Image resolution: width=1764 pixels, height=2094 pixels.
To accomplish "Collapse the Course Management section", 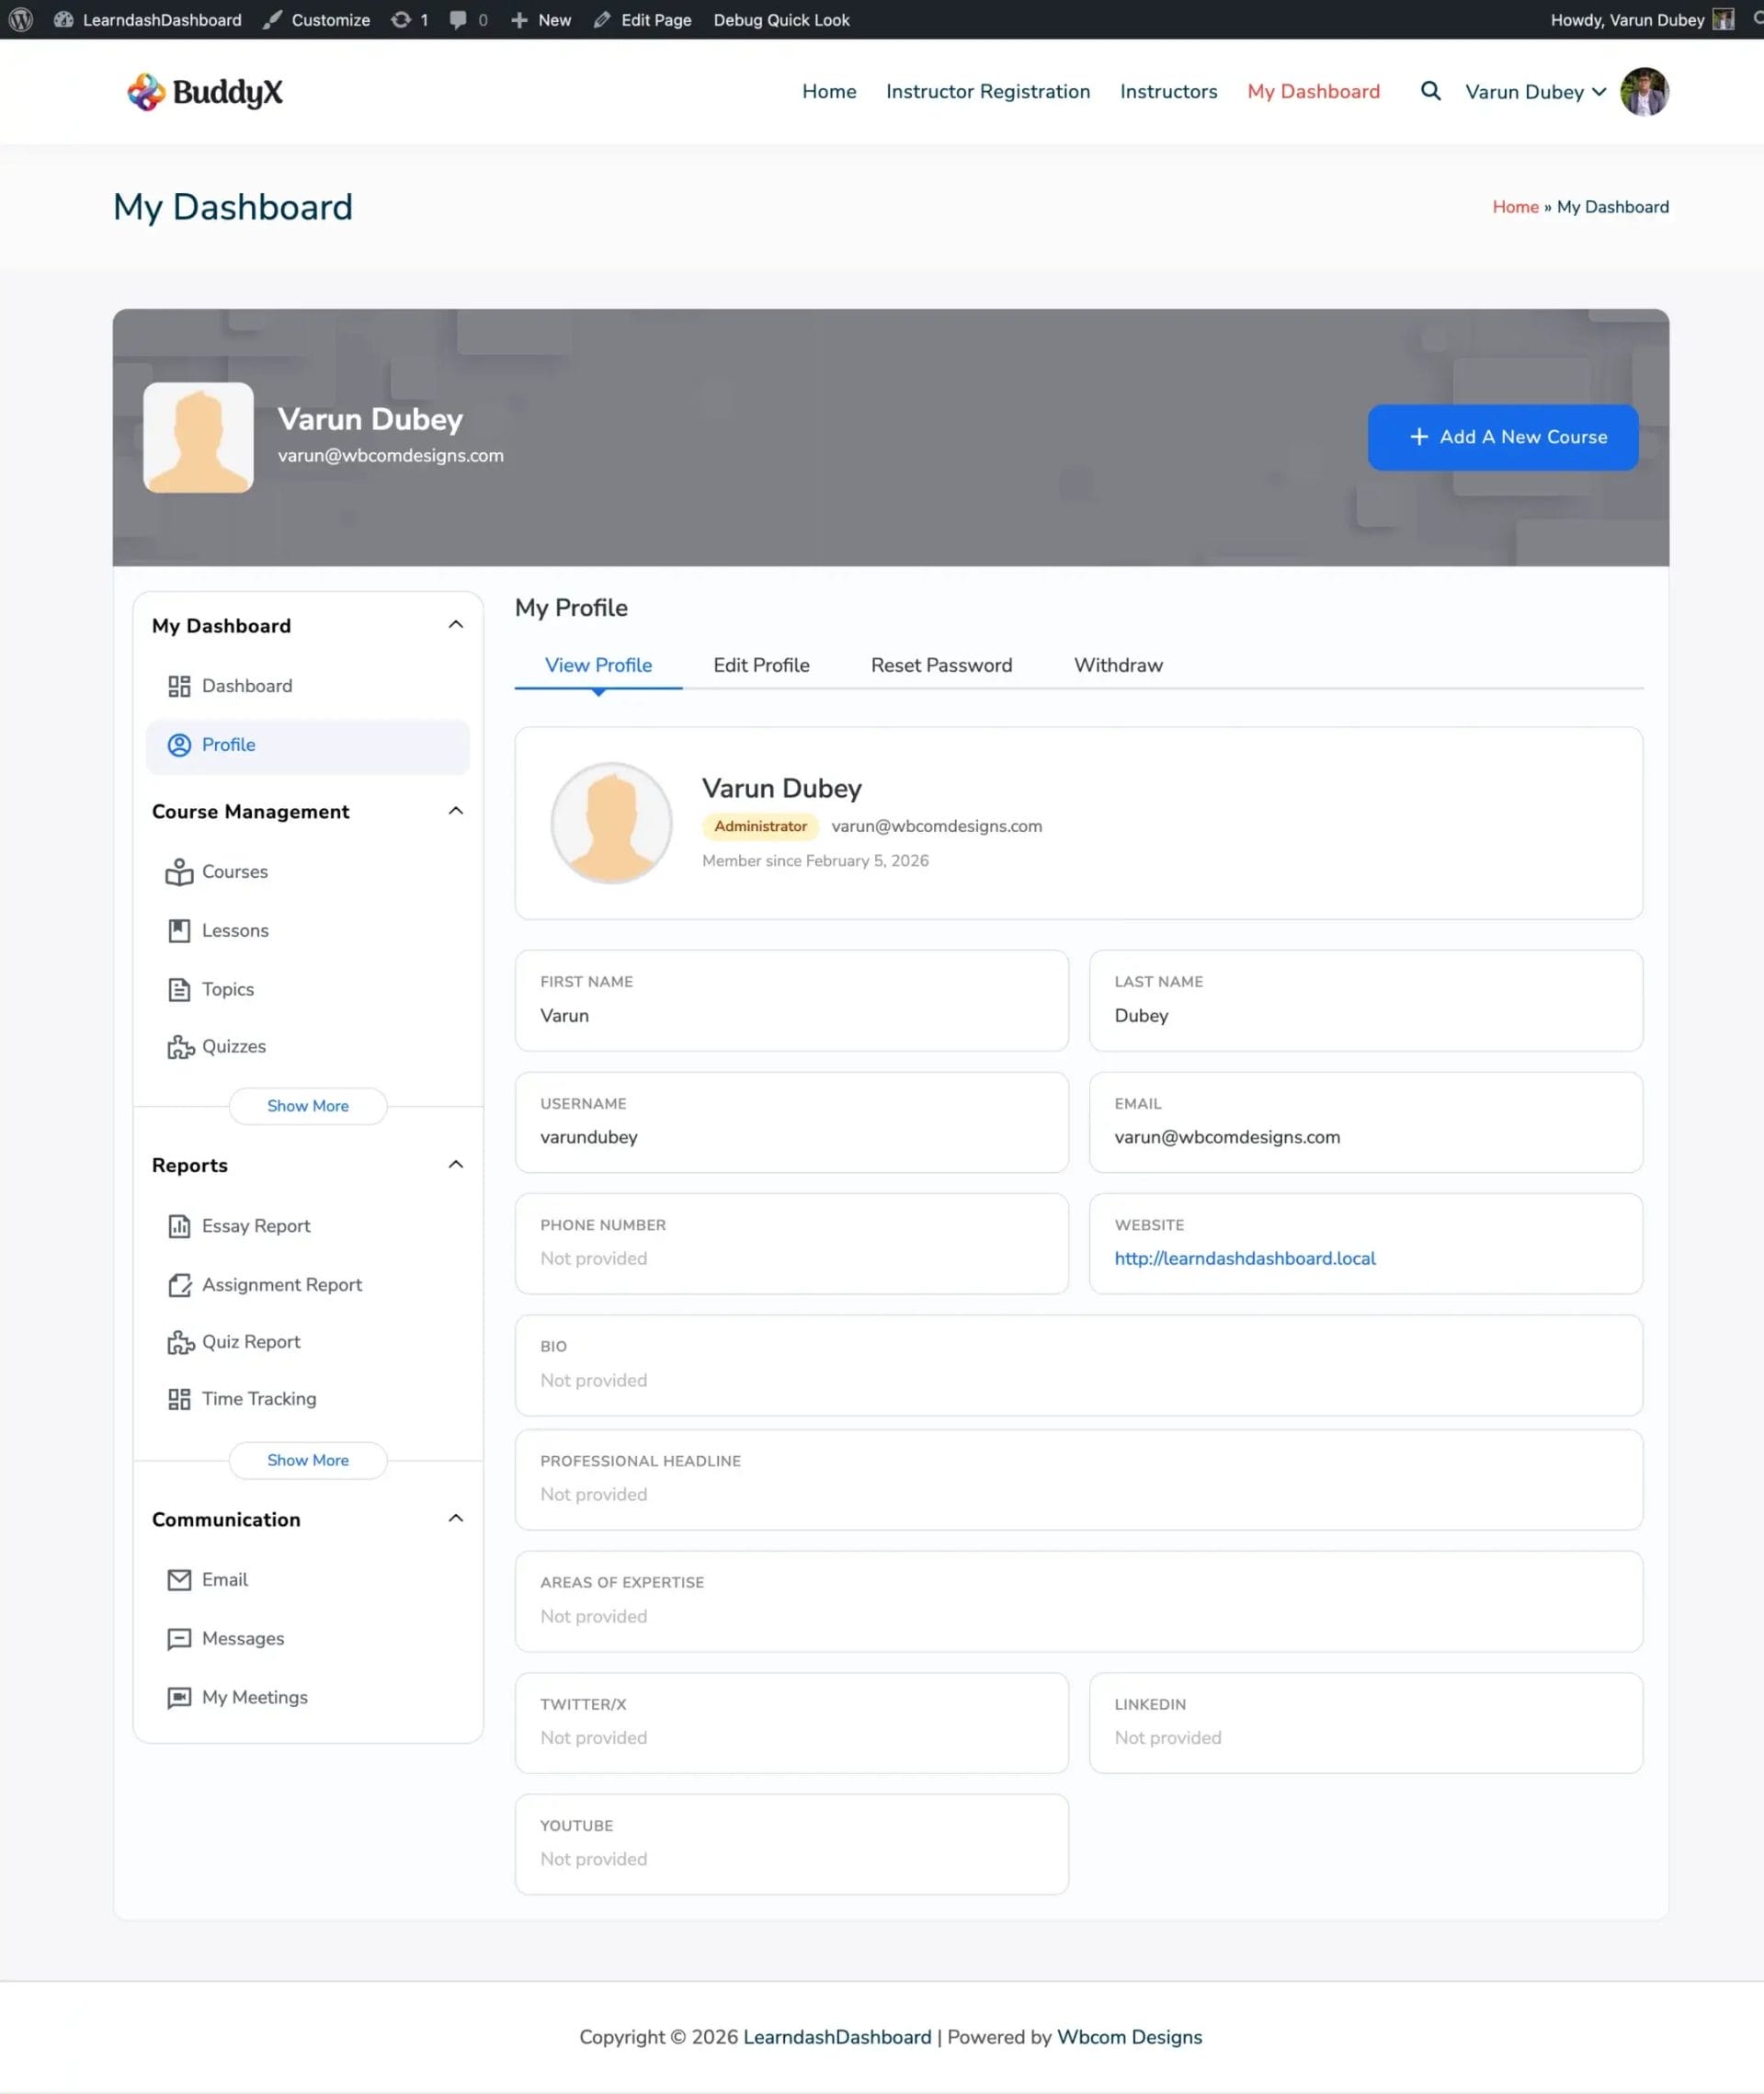I will coord(456,811).
